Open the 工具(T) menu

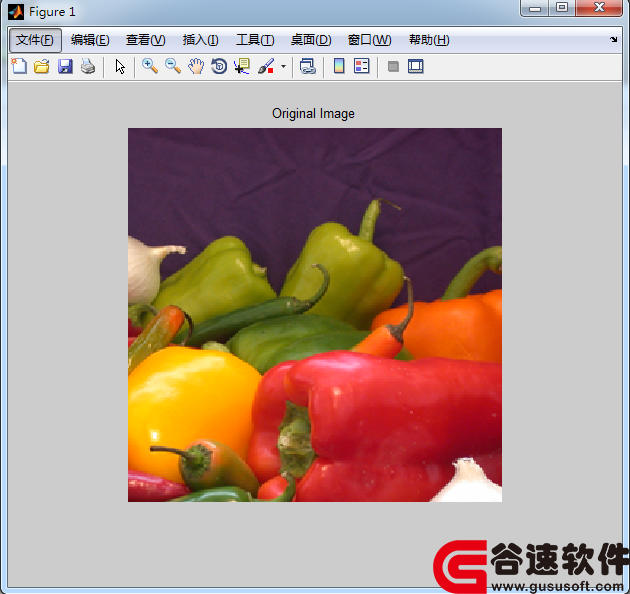[255, 40]
